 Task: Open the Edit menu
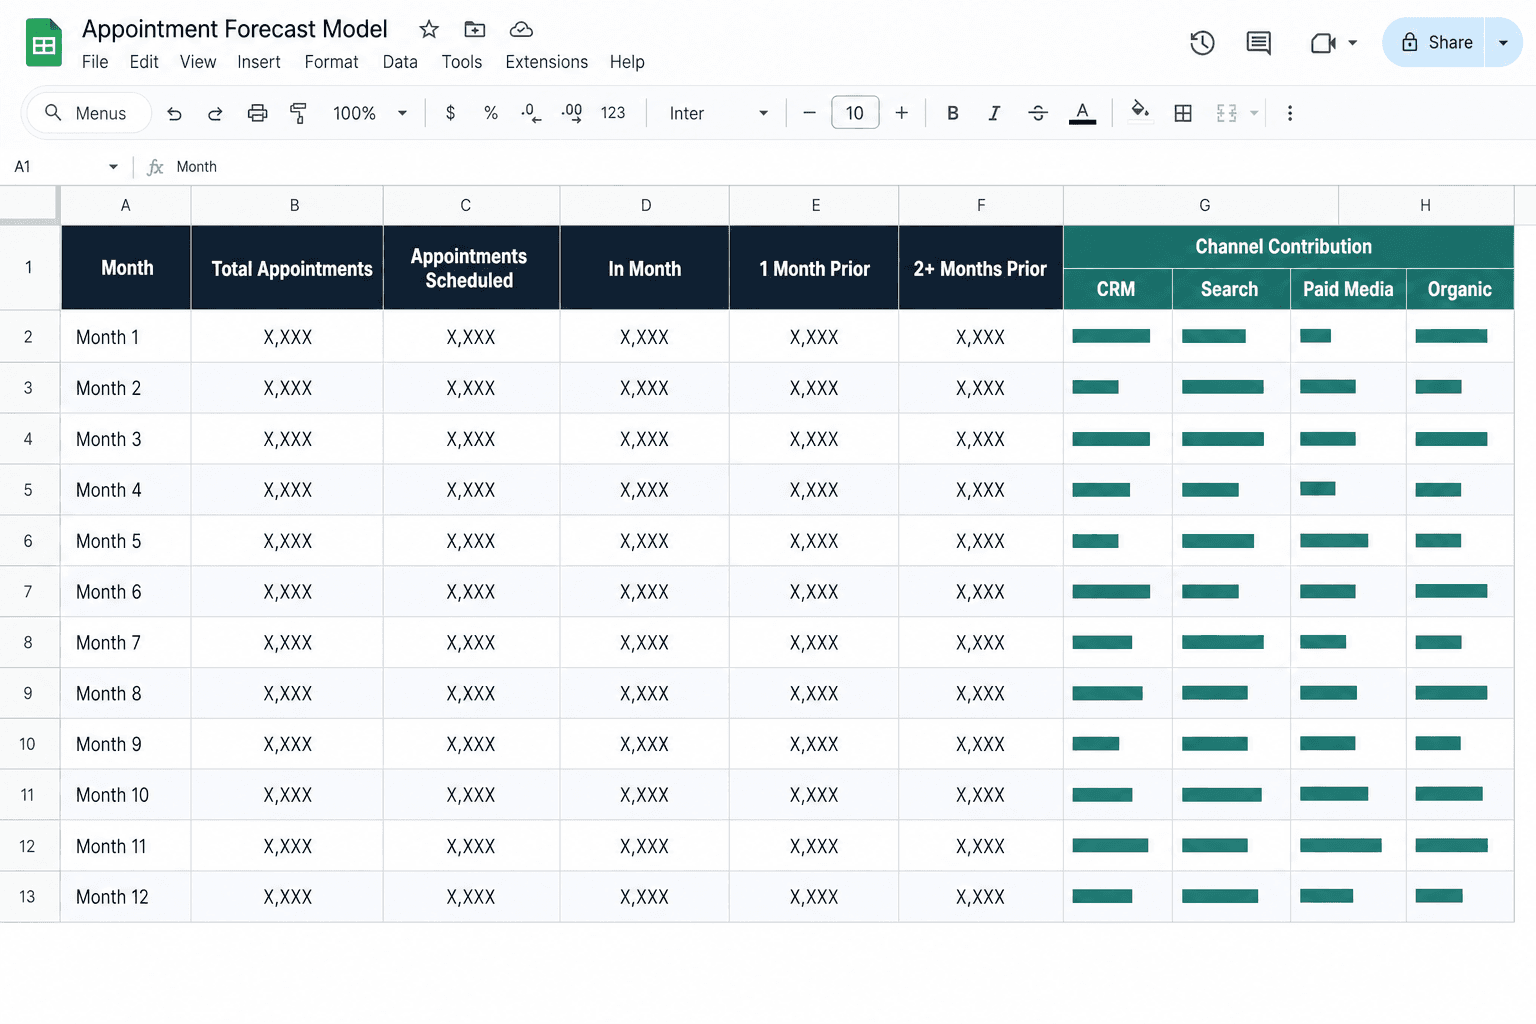point(144,62)
